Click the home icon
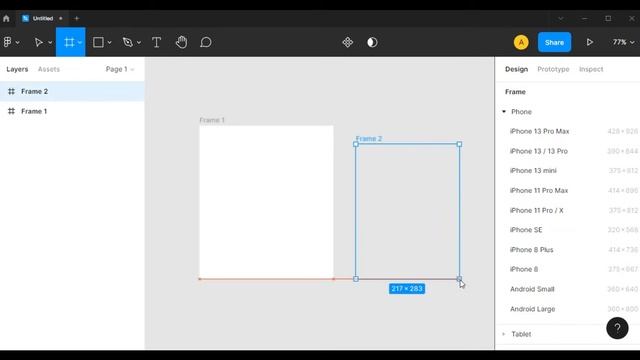640x360 pixels. click(x=6, y=18)
